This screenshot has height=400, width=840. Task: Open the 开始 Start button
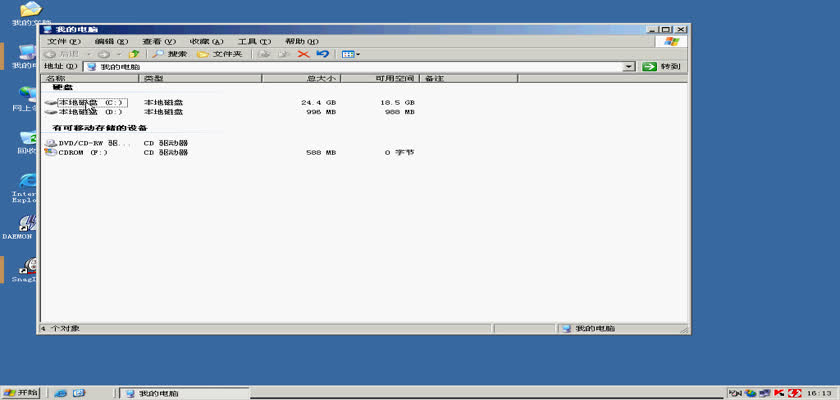(x=20, y=393)
